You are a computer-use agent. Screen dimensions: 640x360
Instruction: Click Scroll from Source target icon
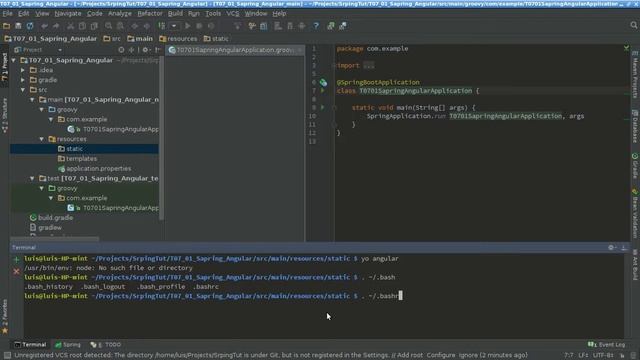click(x=121, y=50)
